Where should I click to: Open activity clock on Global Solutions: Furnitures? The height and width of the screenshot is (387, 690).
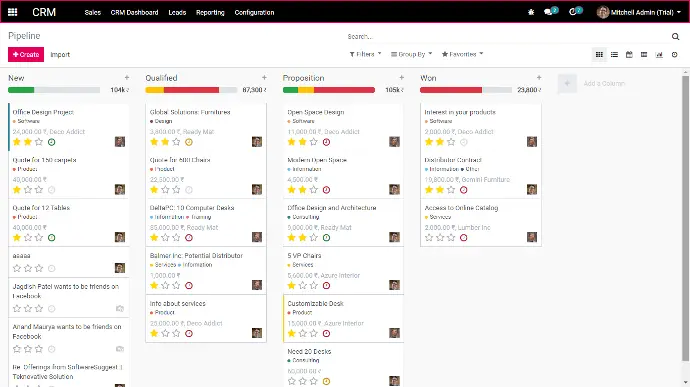tap(189, 142)
